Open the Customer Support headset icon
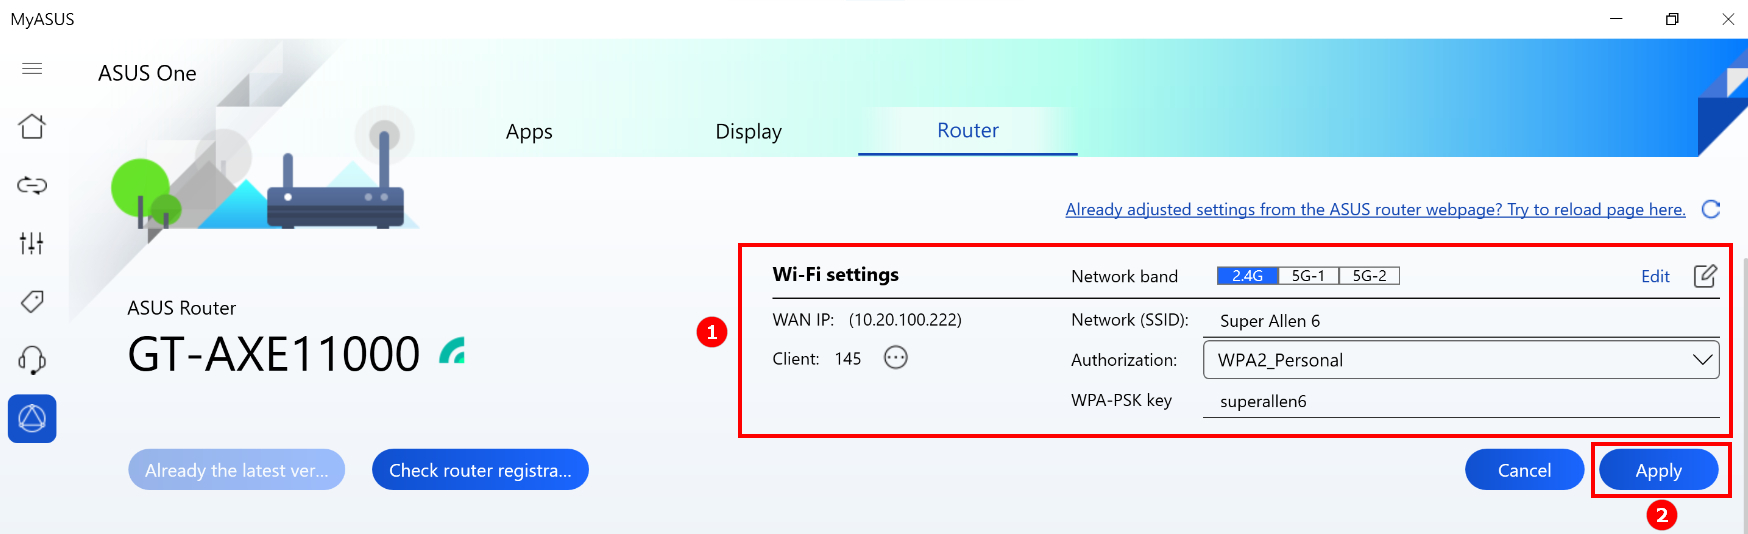 point(32,360)
